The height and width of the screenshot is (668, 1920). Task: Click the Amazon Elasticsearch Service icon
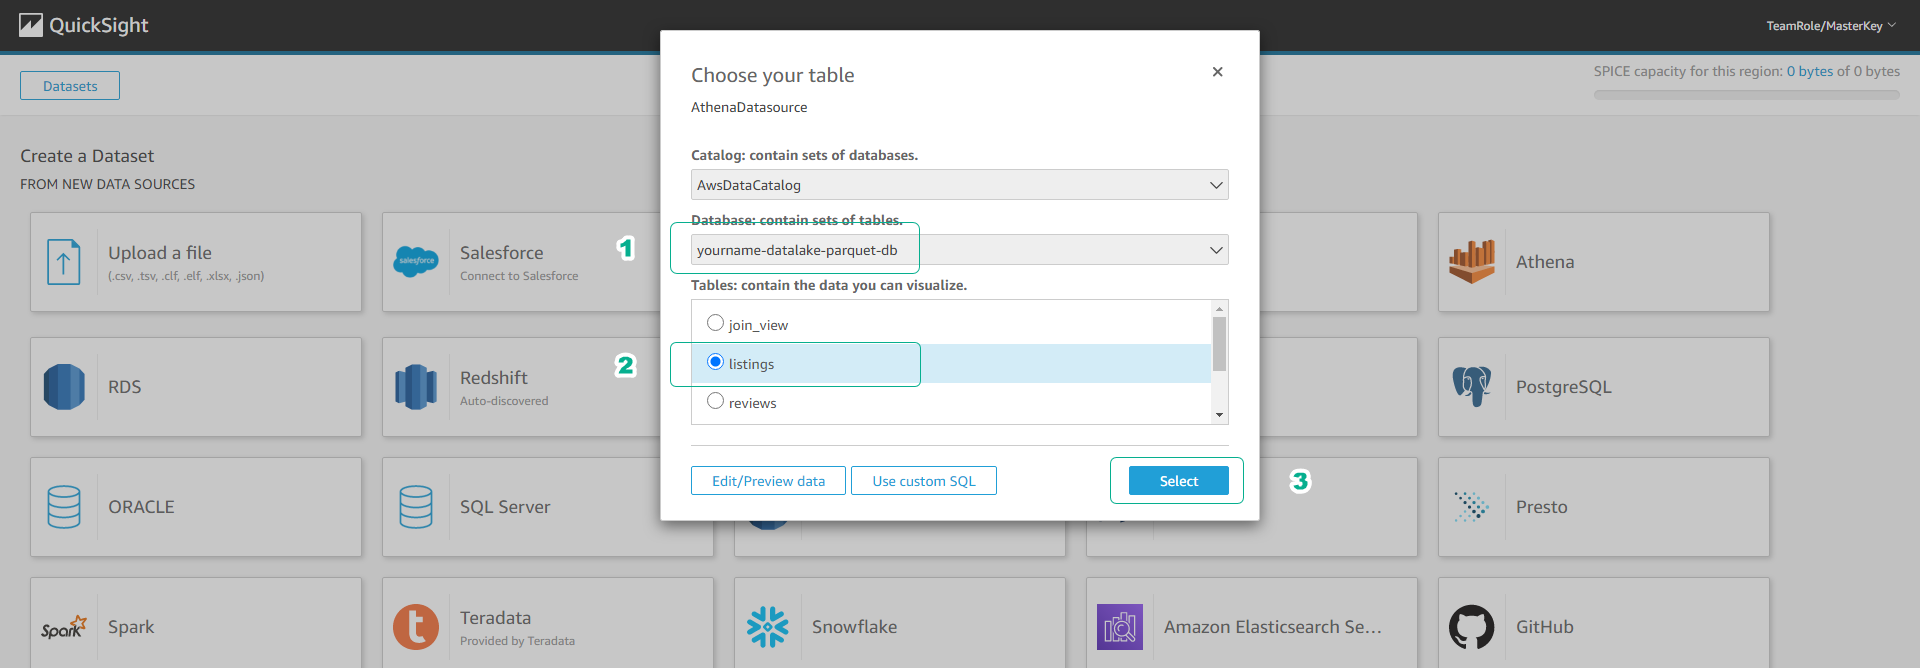tap(1120, 627)
